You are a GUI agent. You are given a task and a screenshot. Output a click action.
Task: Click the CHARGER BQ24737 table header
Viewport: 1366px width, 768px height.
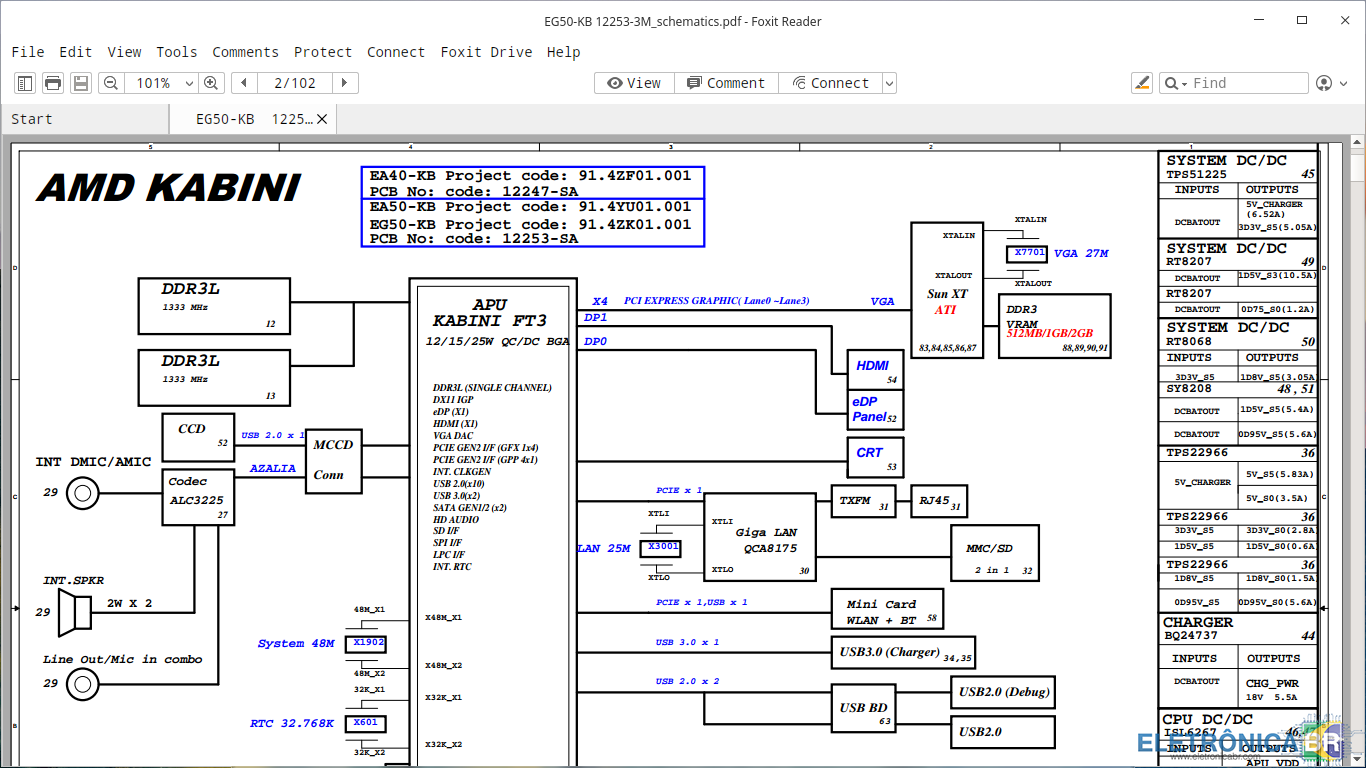point(1238,628)
